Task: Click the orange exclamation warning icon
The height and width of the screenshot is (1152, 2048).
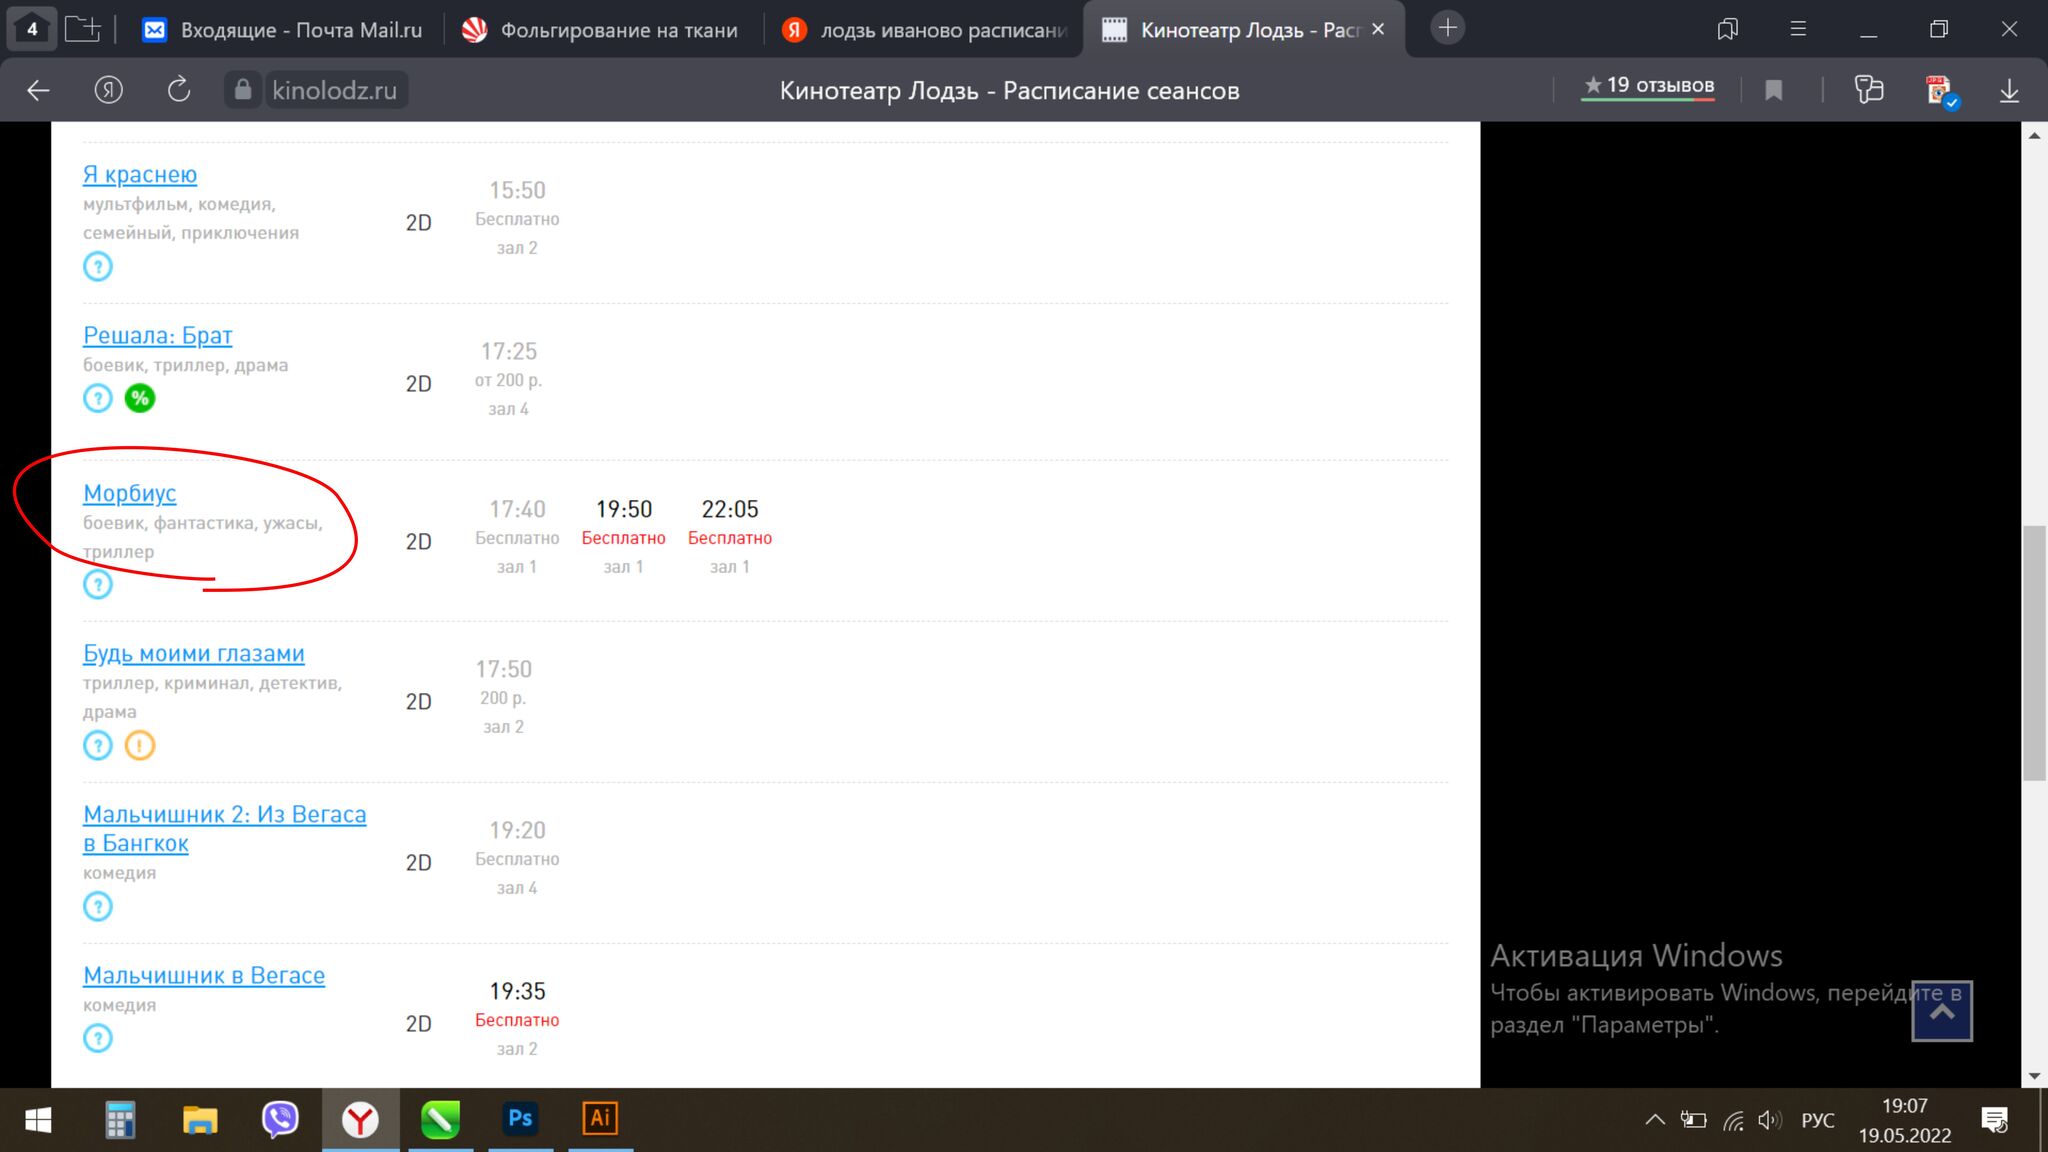Action: click(x=140, y=745)
